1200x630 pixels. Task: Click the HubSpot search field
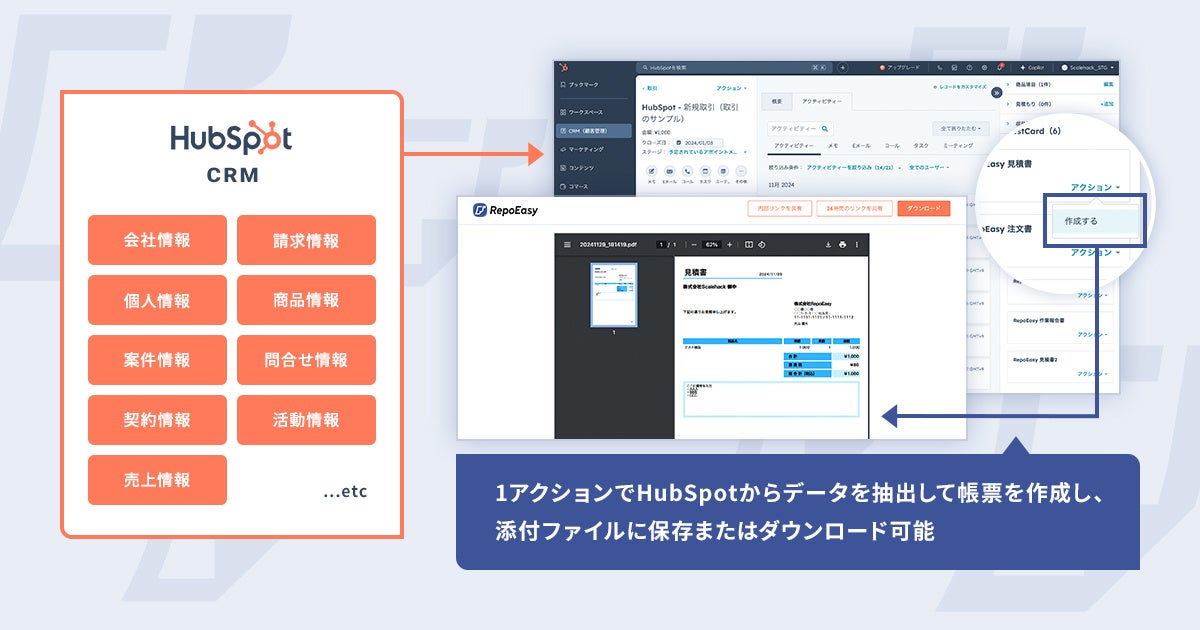pos(735,68)
